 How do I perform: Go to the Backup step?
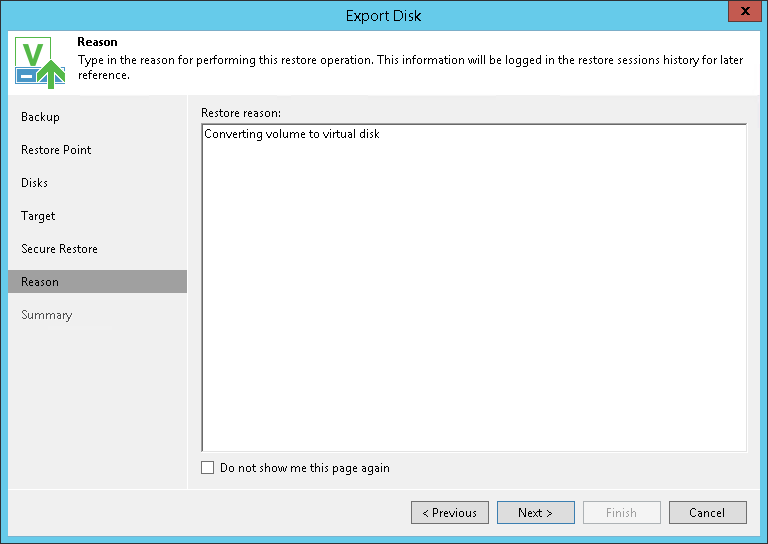(x=41, y=117)
